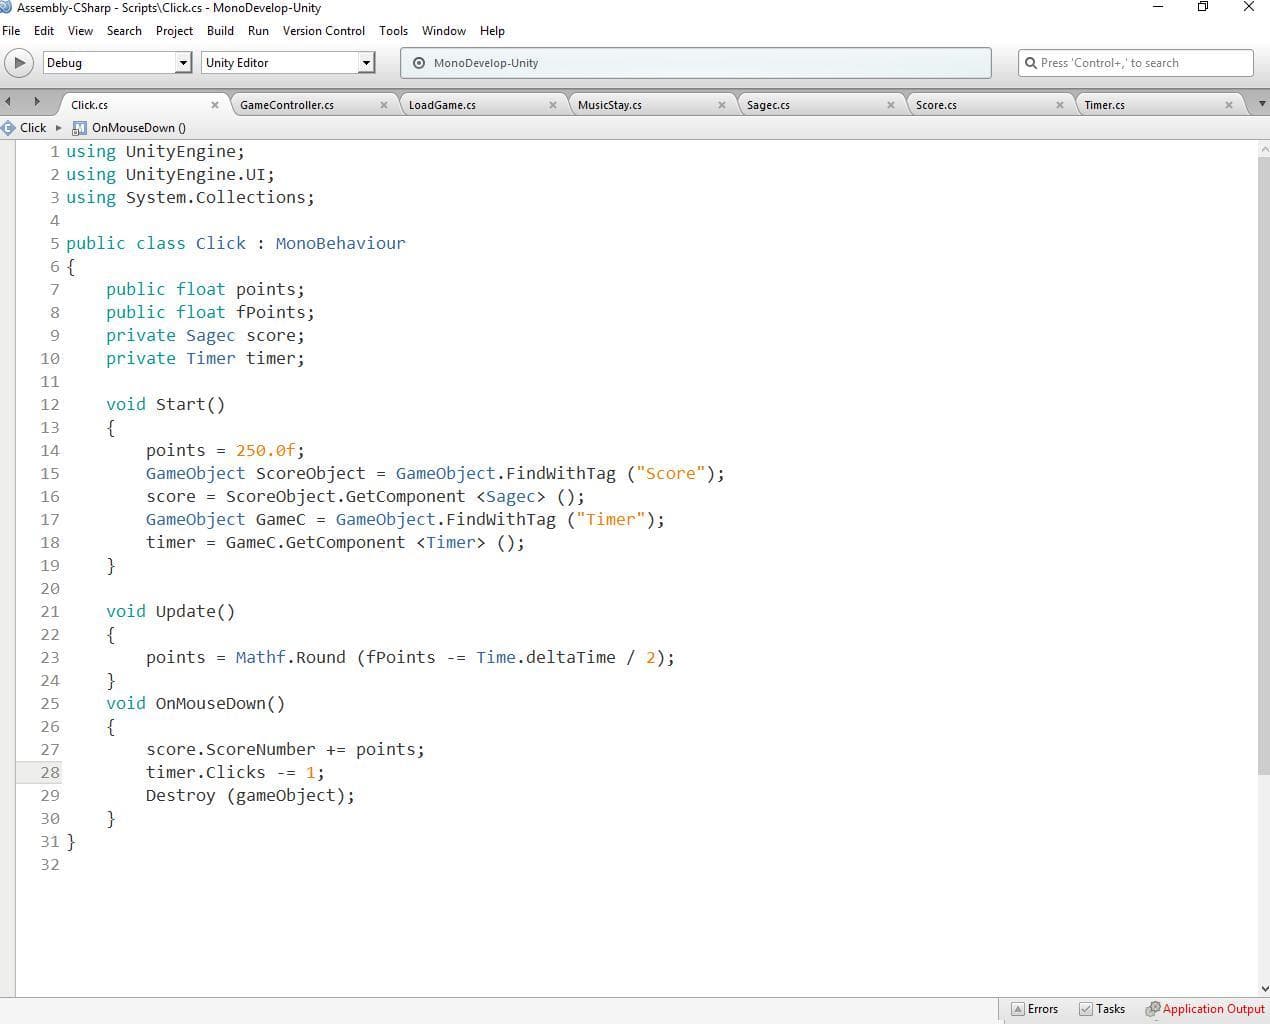Navigate forward with the right arrow
1270x1024 pixels.
(37, 101)
